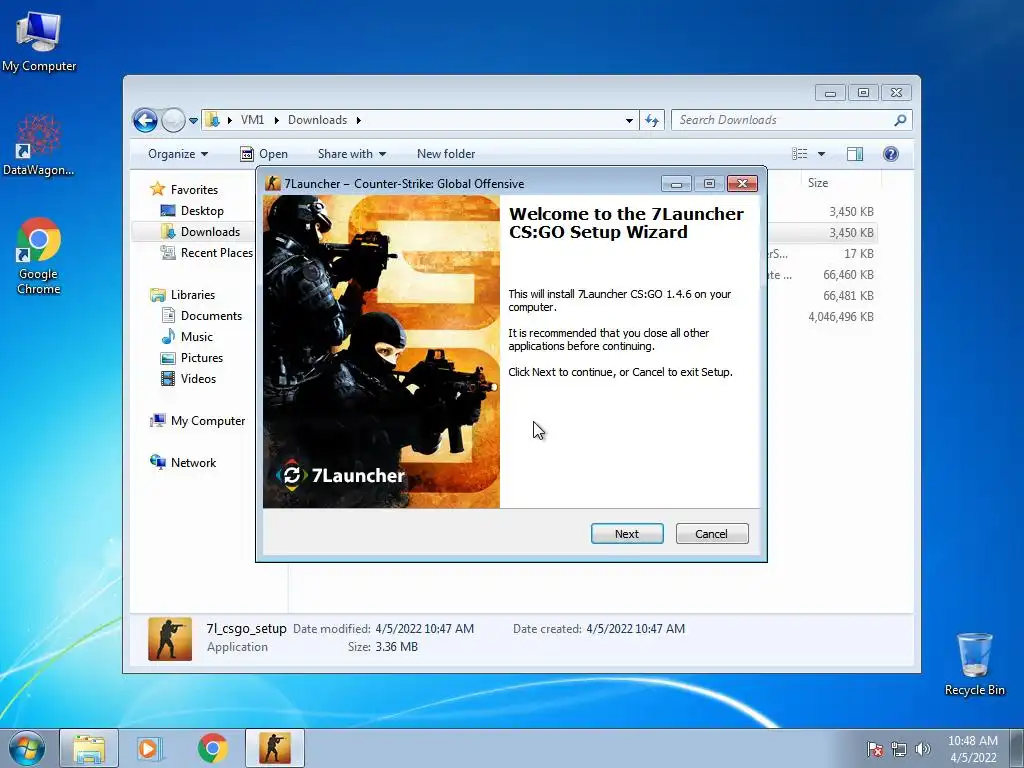Select the Recycle Bin desktop icon
Image resolution: width=1024 pixels, height=768 pixels.
pos(974,664)
